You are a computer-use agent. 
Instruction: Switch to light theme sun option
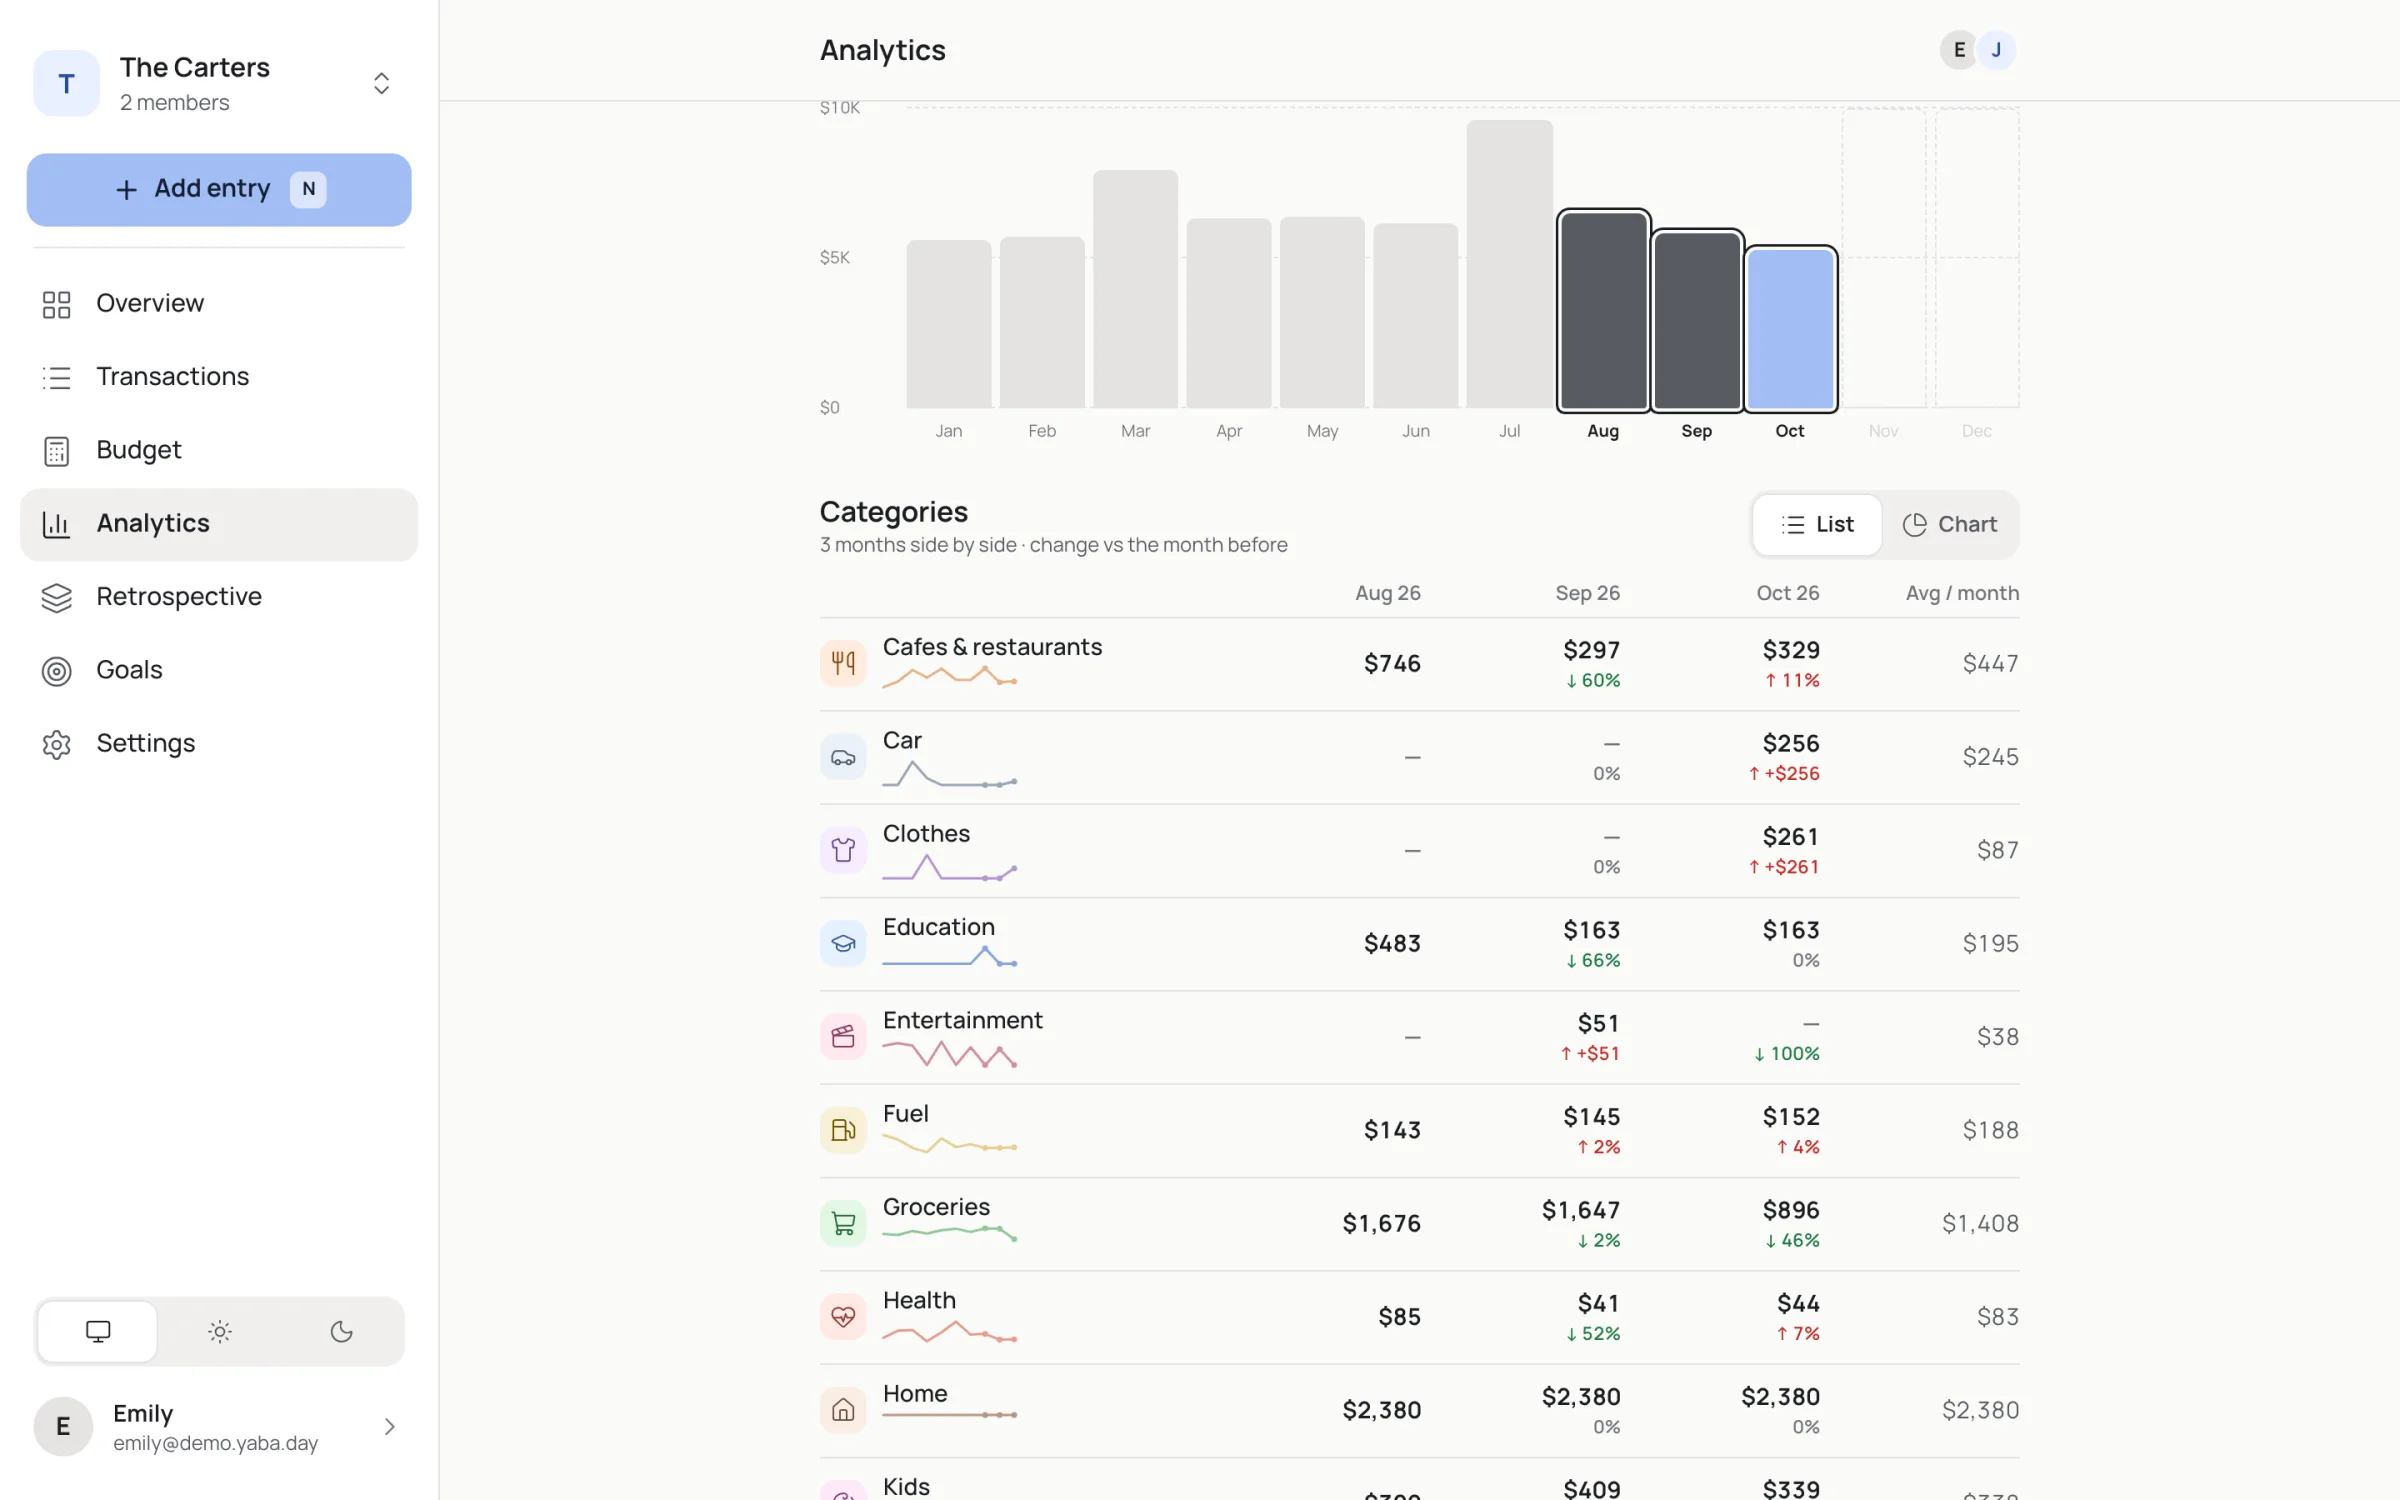(x=220, y=1331)
